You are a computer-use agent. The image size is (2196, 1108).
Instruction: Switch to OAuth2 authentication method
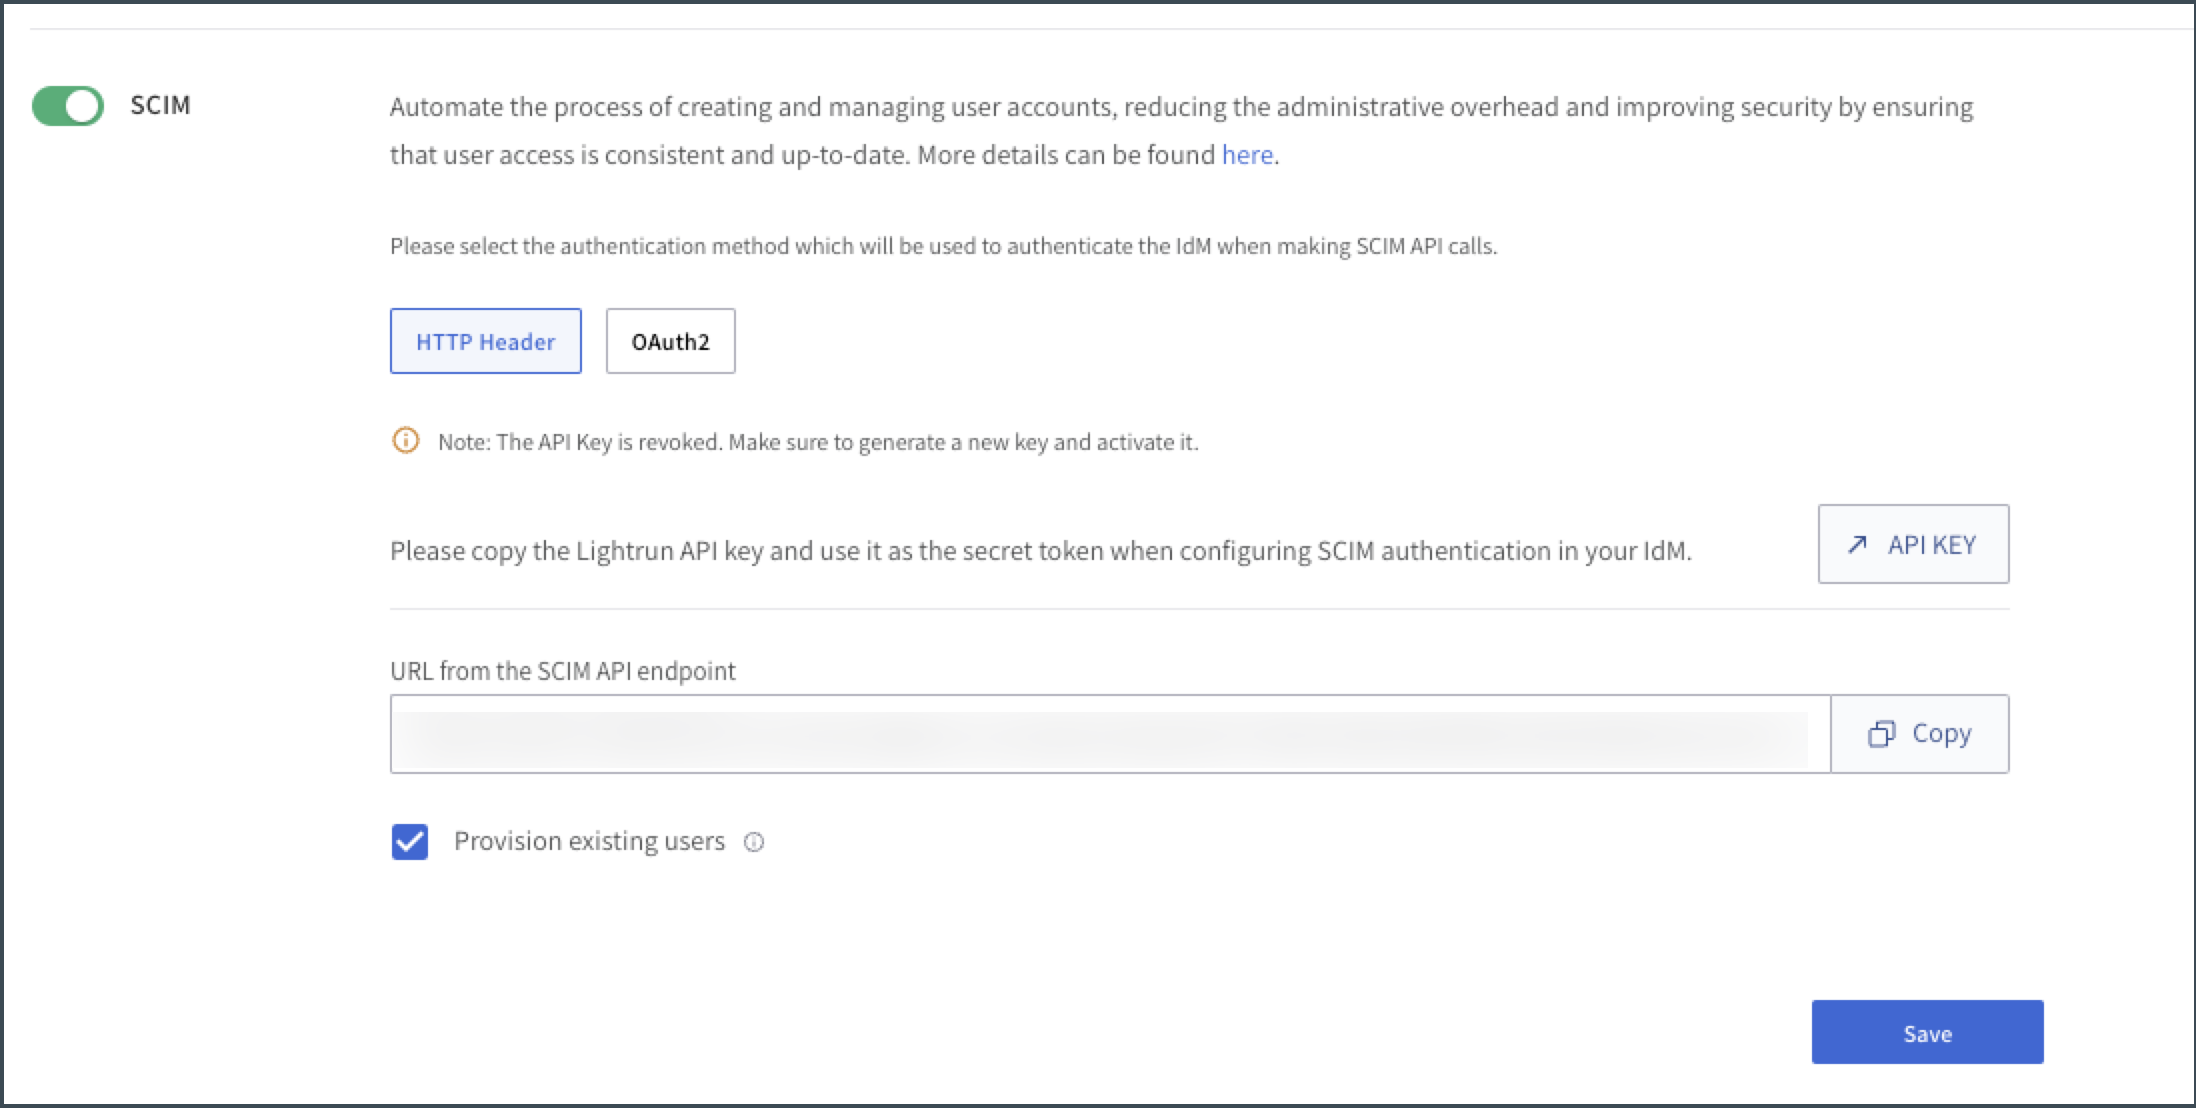(670, 341)
